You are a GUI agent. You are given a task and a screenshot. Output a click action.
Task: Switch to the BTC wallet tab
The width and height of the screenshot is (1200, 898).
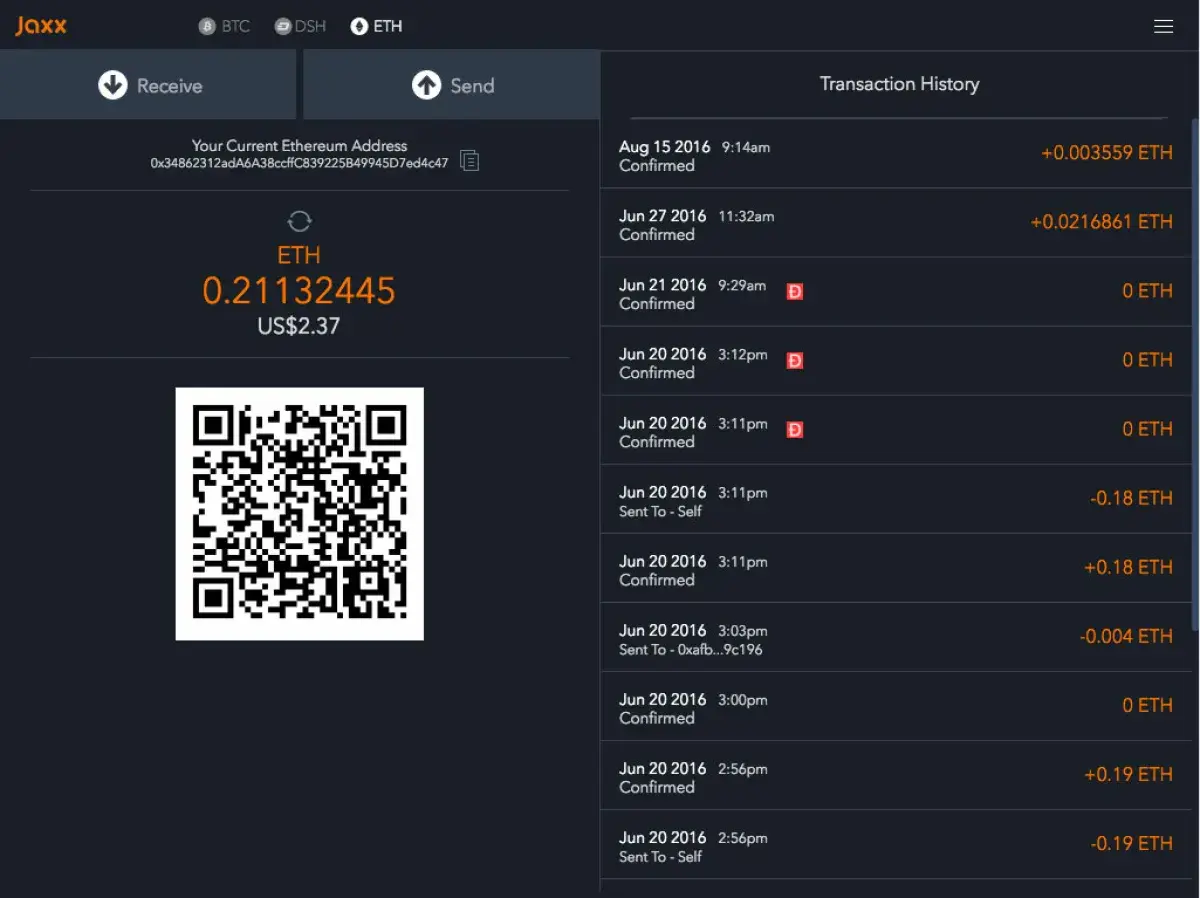224,26
